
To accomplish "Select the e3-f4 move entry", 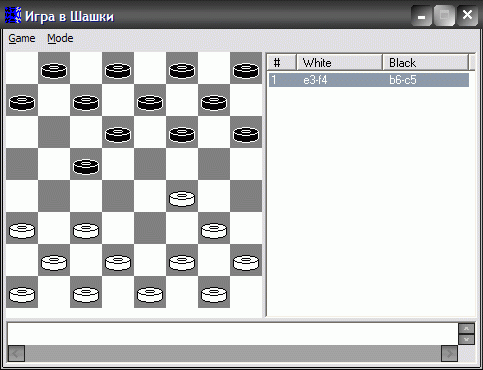I will (x=315, y=80).
